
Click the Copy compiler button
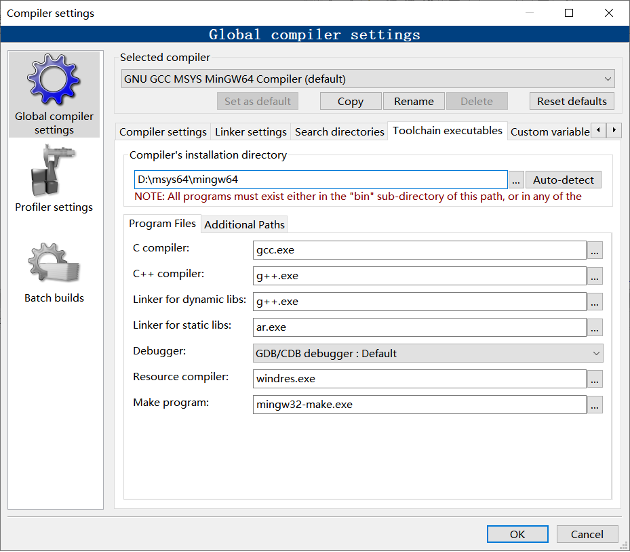click(350, 101)
